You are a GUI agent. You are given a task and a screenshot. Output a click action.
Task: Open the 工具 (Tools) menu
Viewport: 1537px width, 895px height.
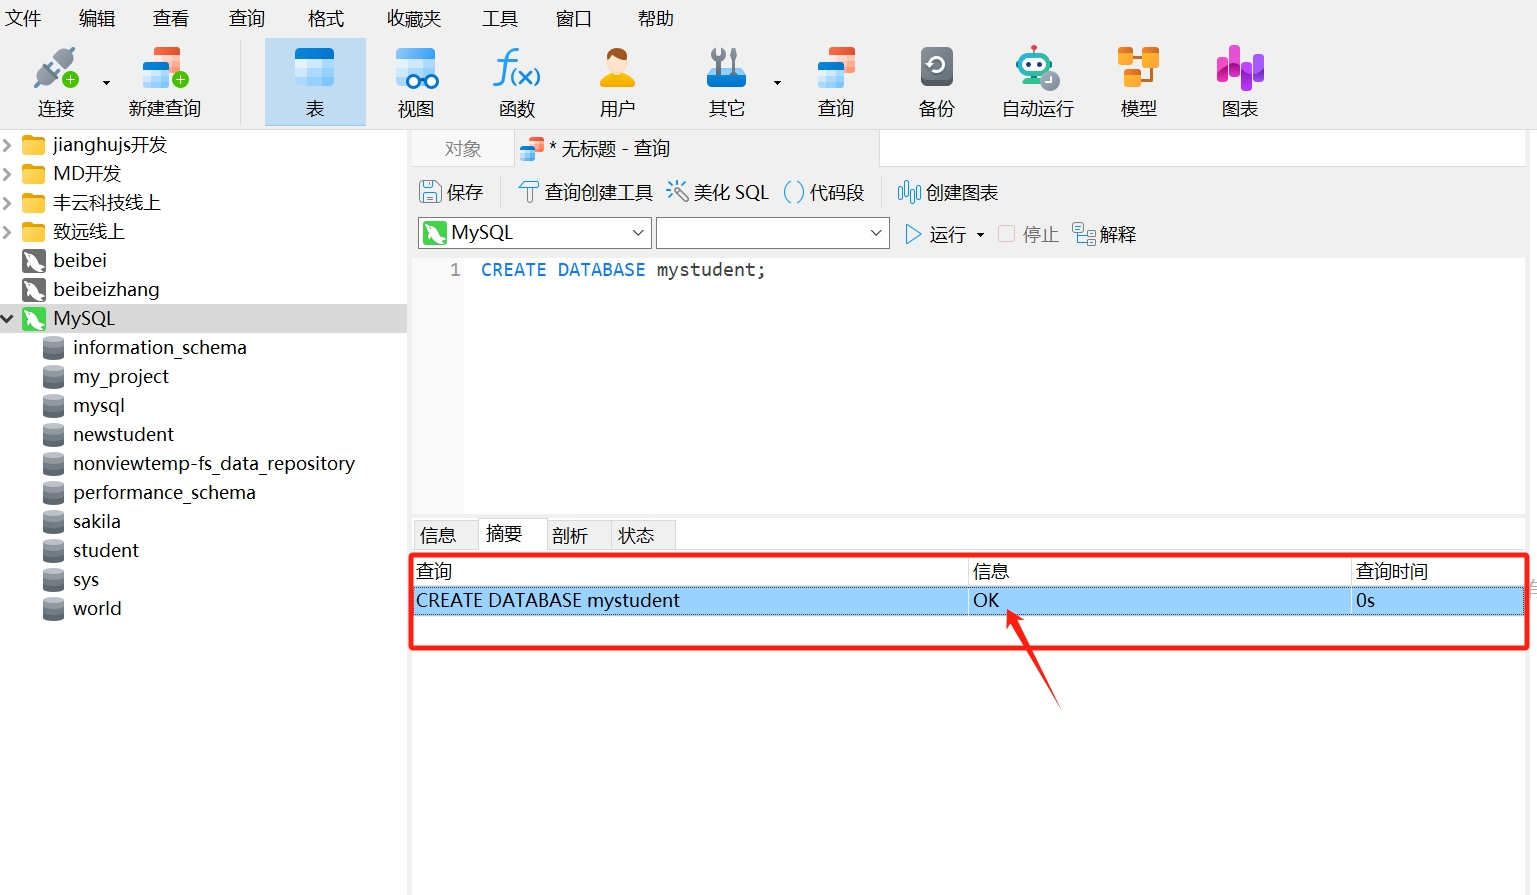coord(500,19)
